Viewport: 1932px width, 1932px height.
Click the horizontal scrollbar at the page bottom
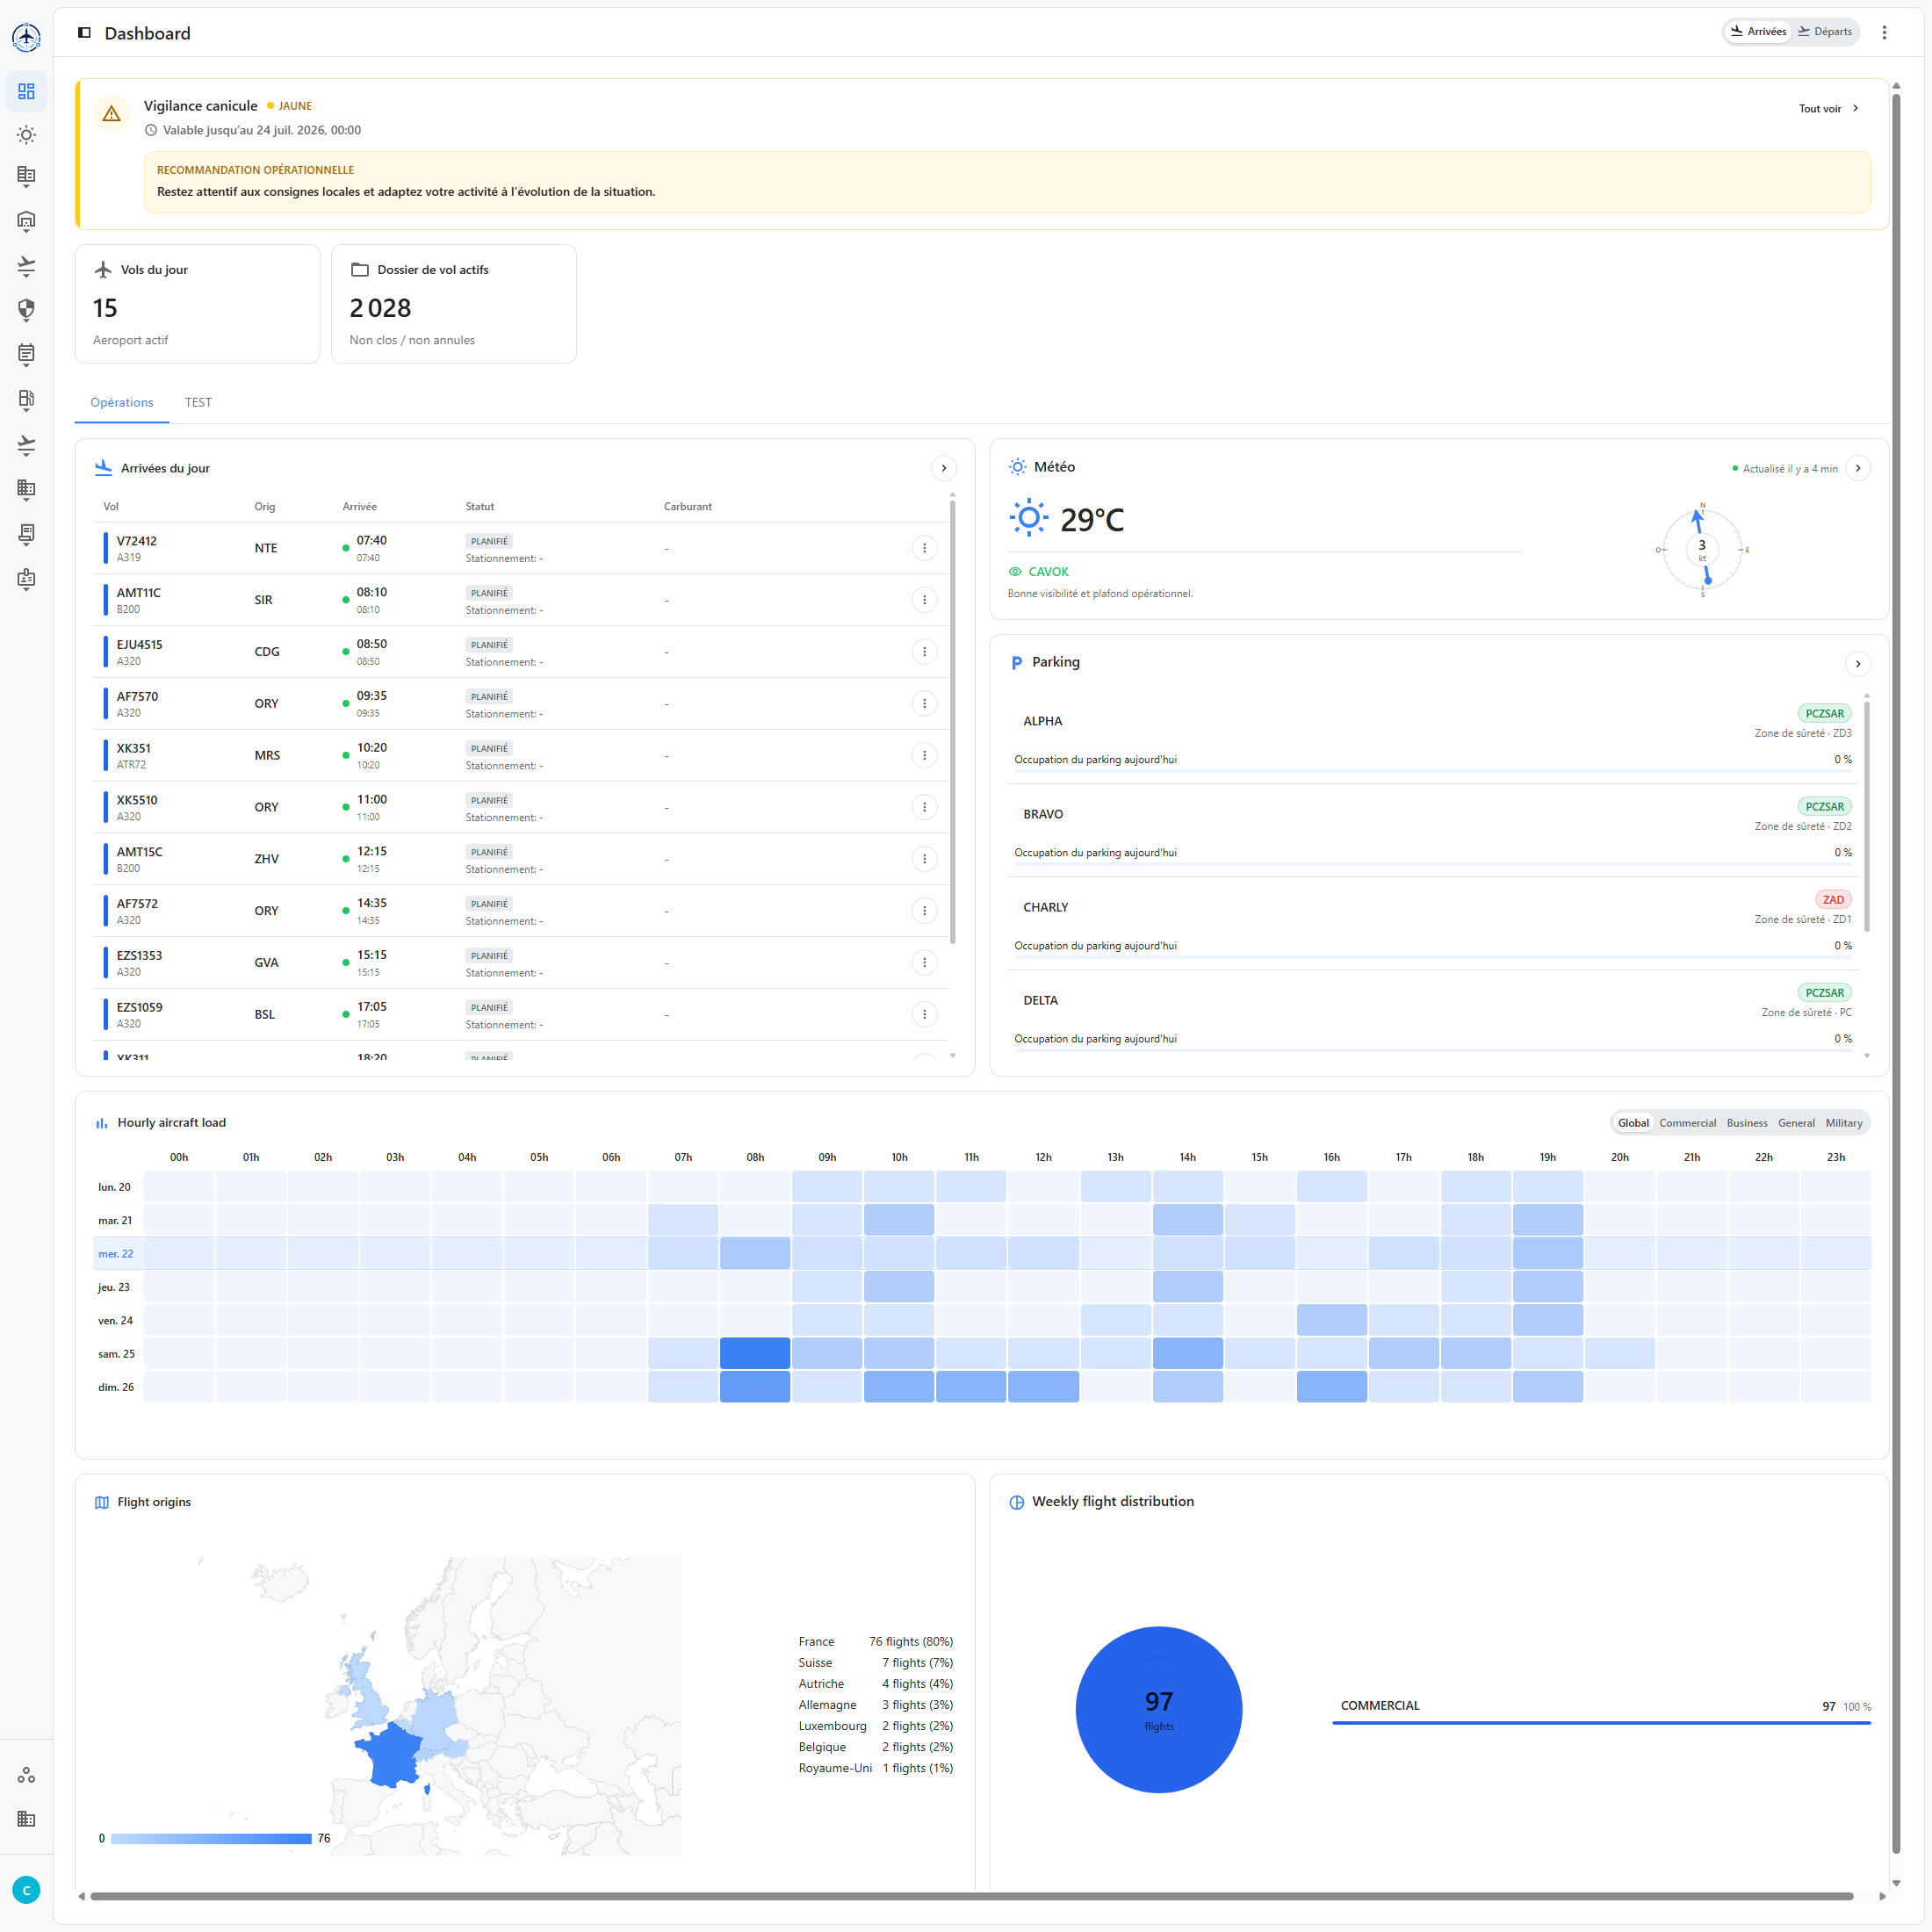pyautogui.click(x=971, y=1896)
